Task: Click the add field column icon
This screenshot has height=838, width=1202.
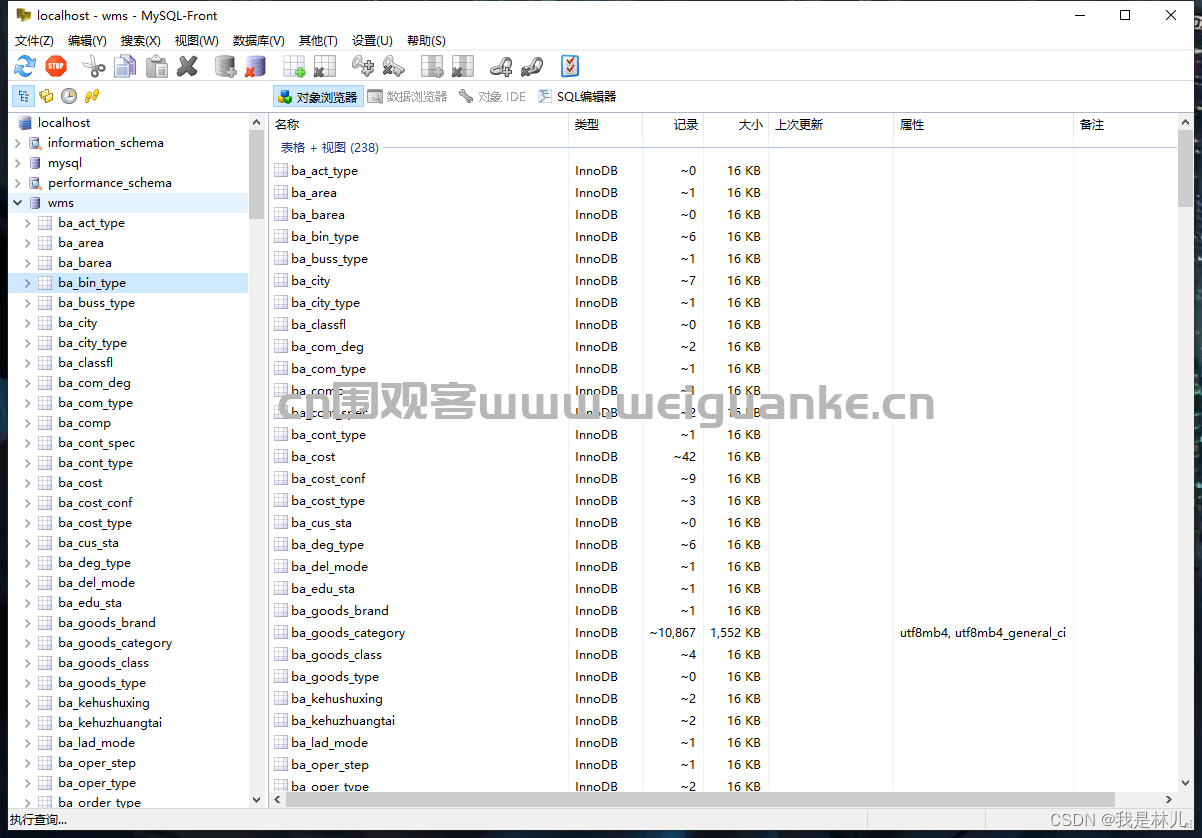Action: coord(432,67)
